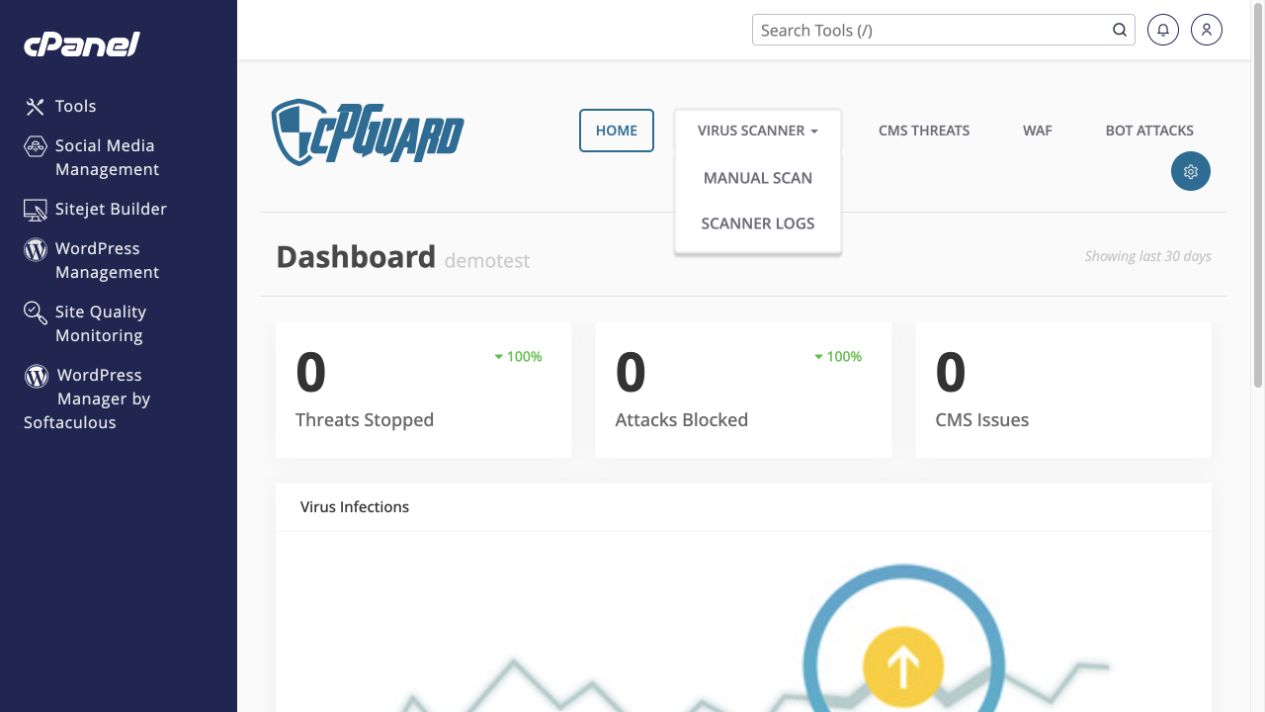This screenshot has height=712, width=1265.
Task: Click the Virus Infections panel heading
Action: (354, 507)
